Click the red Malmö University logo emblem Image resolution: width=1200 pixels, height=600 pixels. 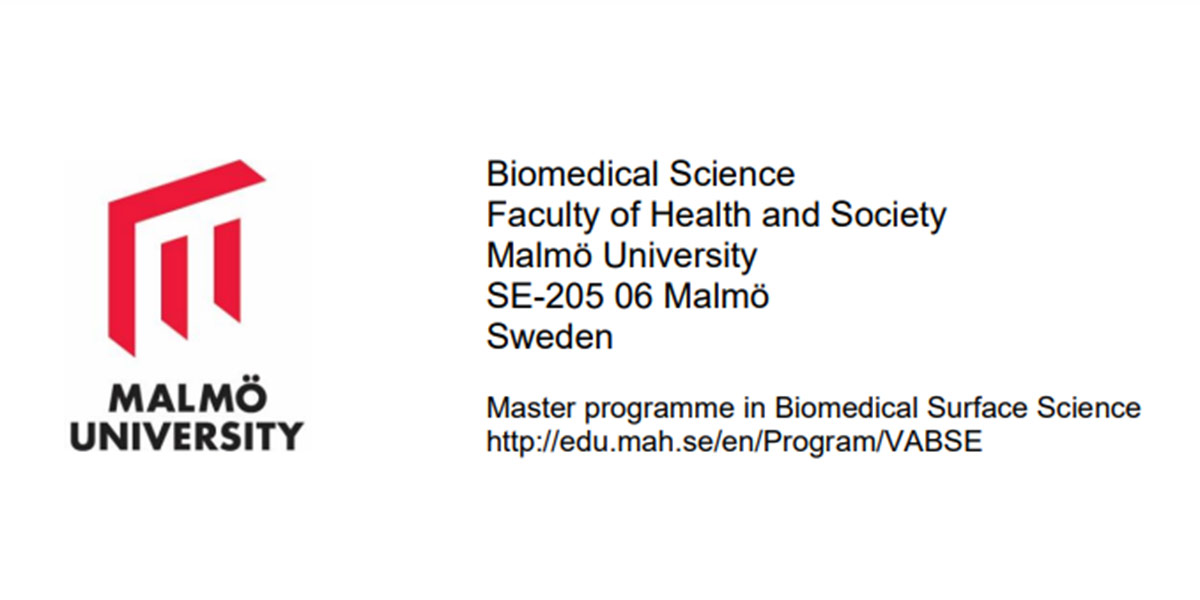click(x=186, y=257)
